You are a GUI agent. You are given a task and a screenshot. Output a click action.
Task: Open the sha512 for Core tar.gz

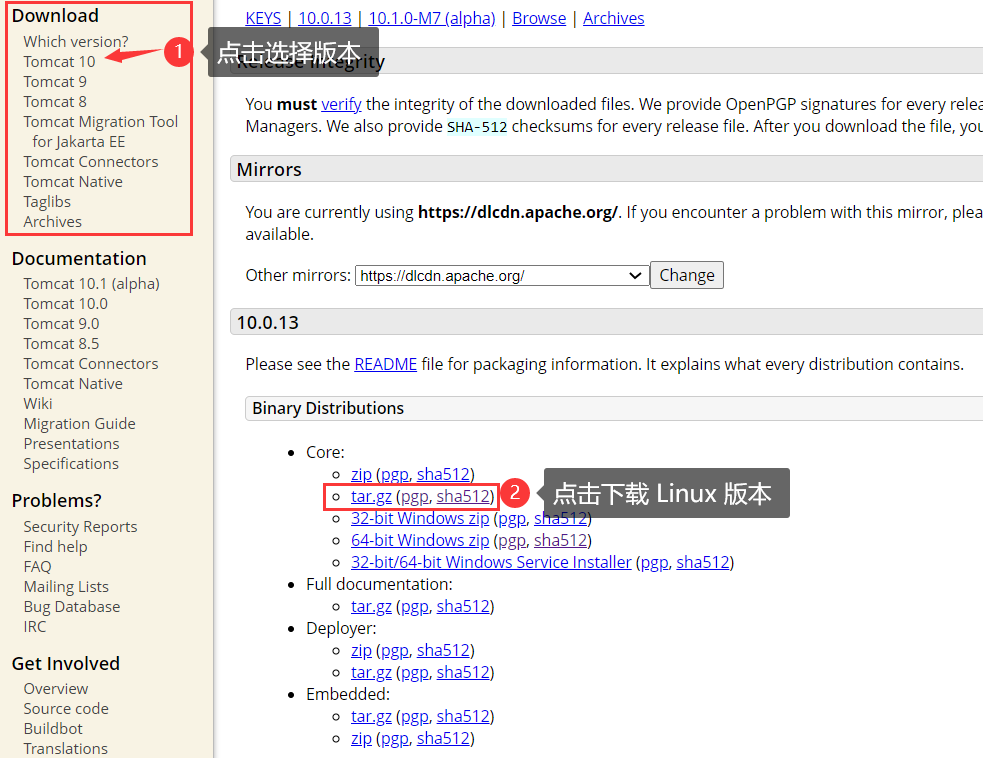coord(463,496)
